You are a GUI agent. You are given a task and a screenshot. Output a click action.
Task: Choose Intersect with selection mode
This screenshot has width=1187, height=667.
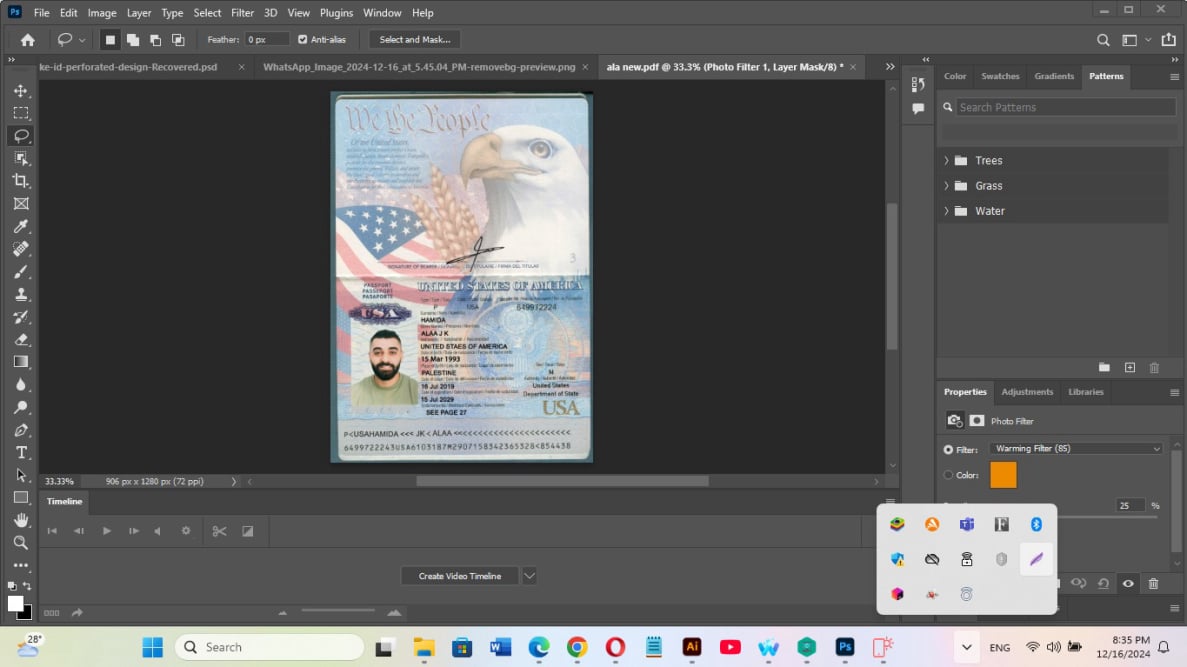[x=178, y=39]
